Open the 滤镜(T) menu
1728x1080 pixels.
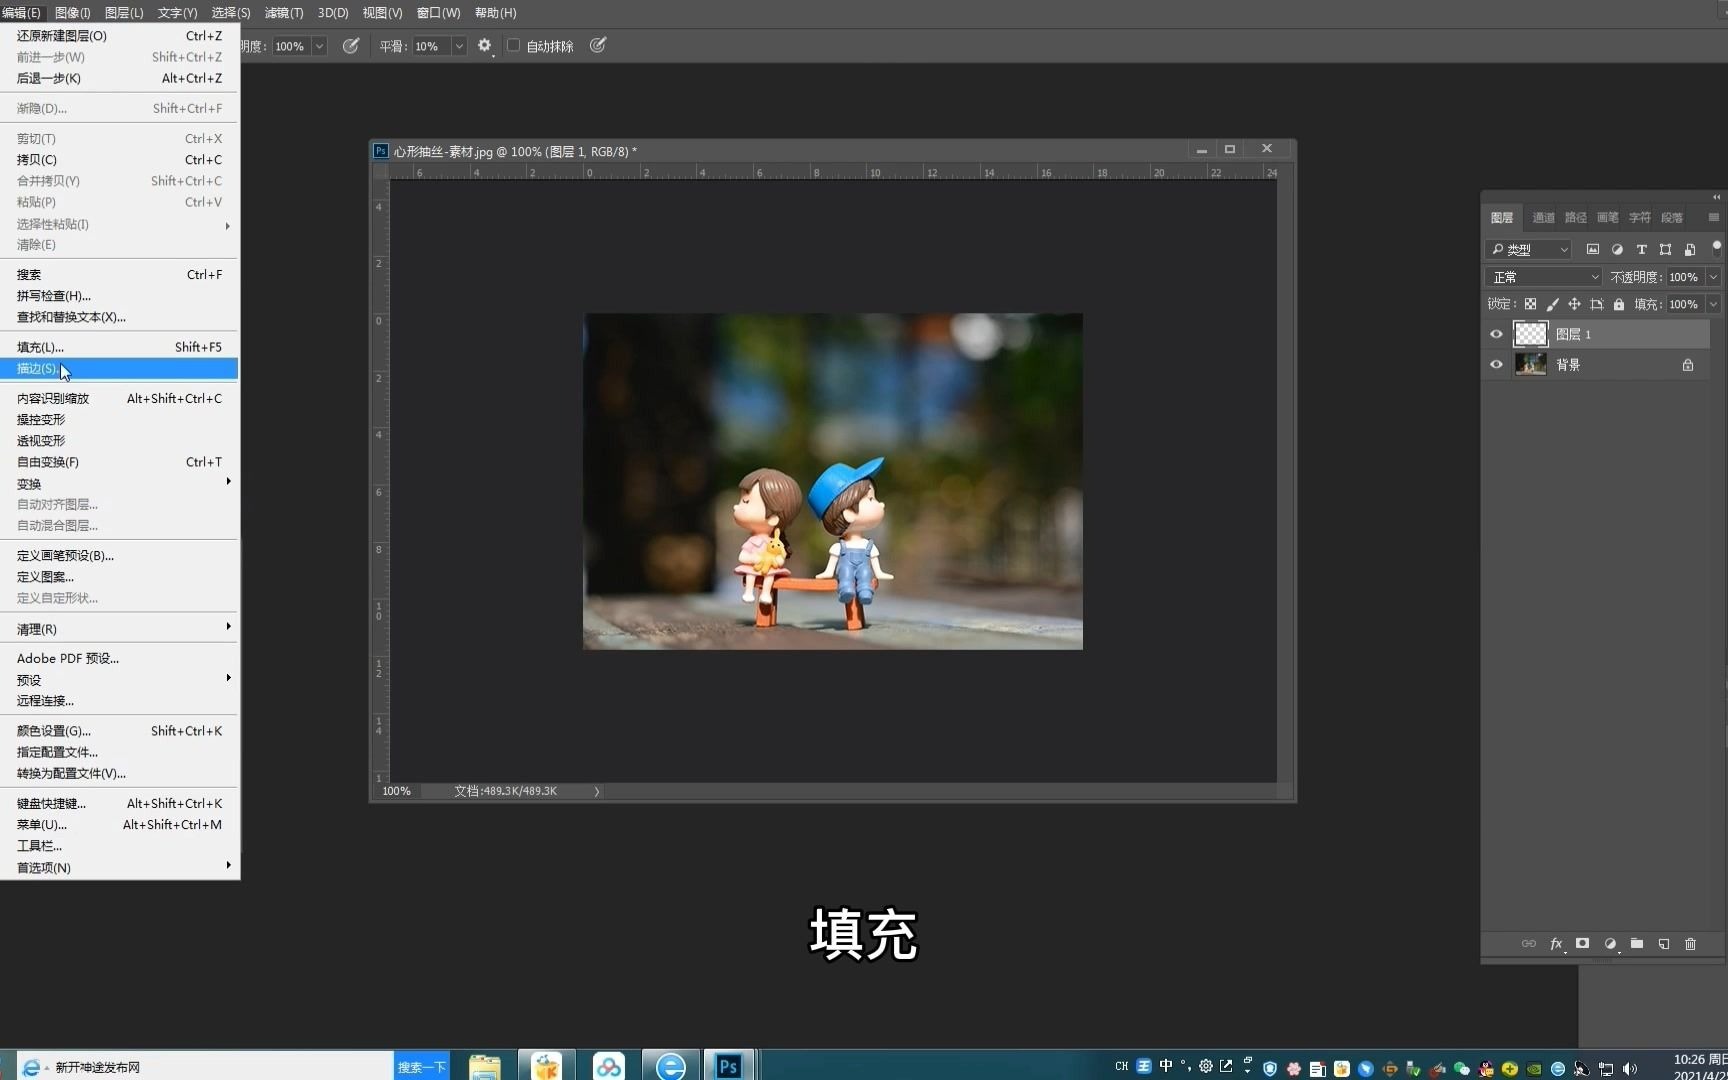284,13
